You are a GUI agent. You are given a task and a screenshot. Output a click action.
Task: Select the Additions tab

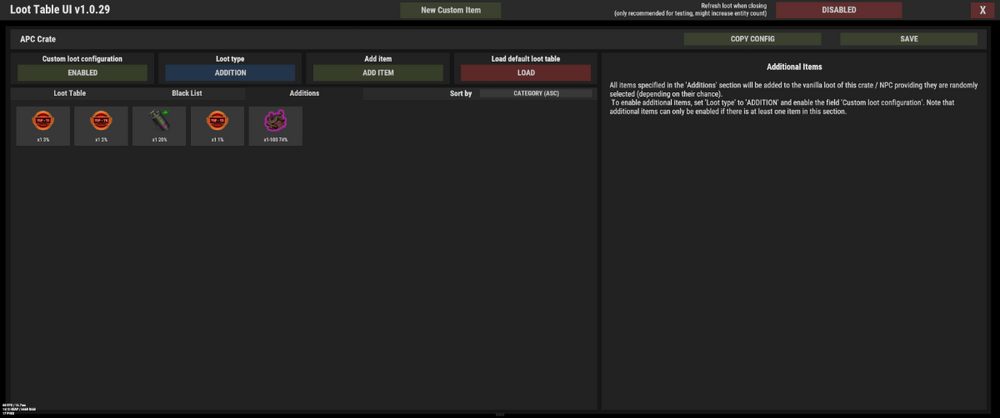tap(304, 93)
